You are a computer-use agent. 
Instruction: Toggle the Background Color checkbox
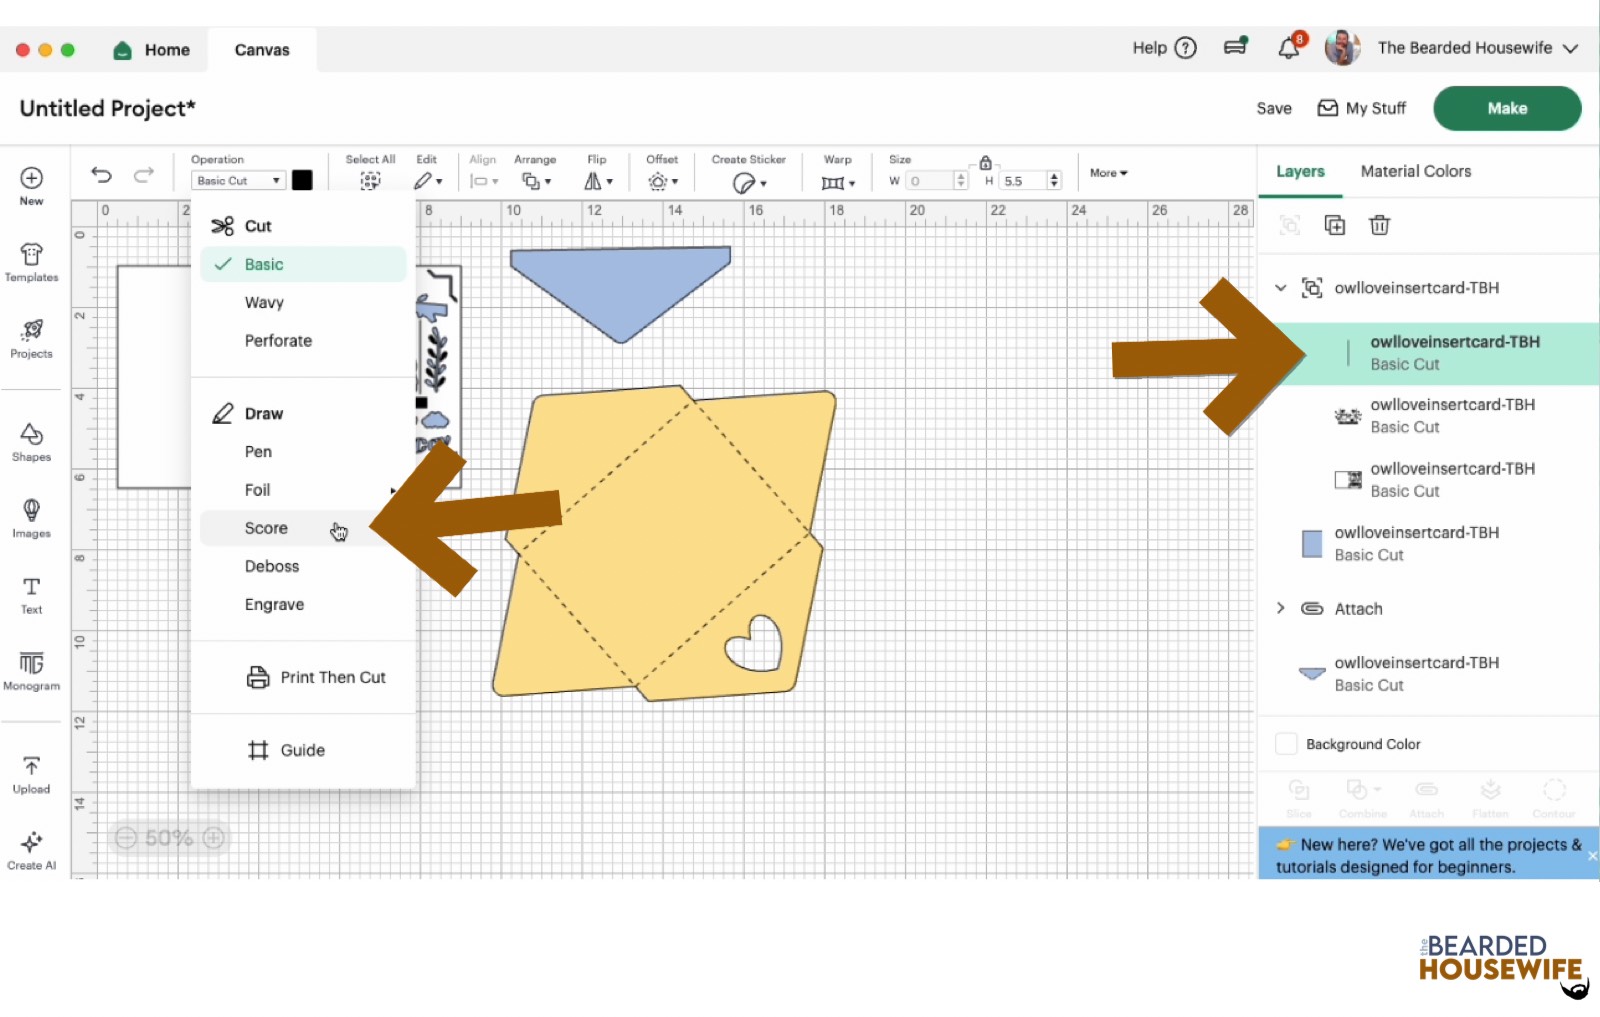pos(1286,744)
